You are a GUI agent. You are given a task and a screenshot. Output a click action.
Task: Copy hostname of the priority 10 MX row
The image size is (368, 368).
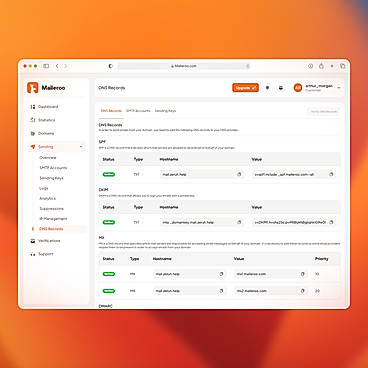click(x=221, y=274)
